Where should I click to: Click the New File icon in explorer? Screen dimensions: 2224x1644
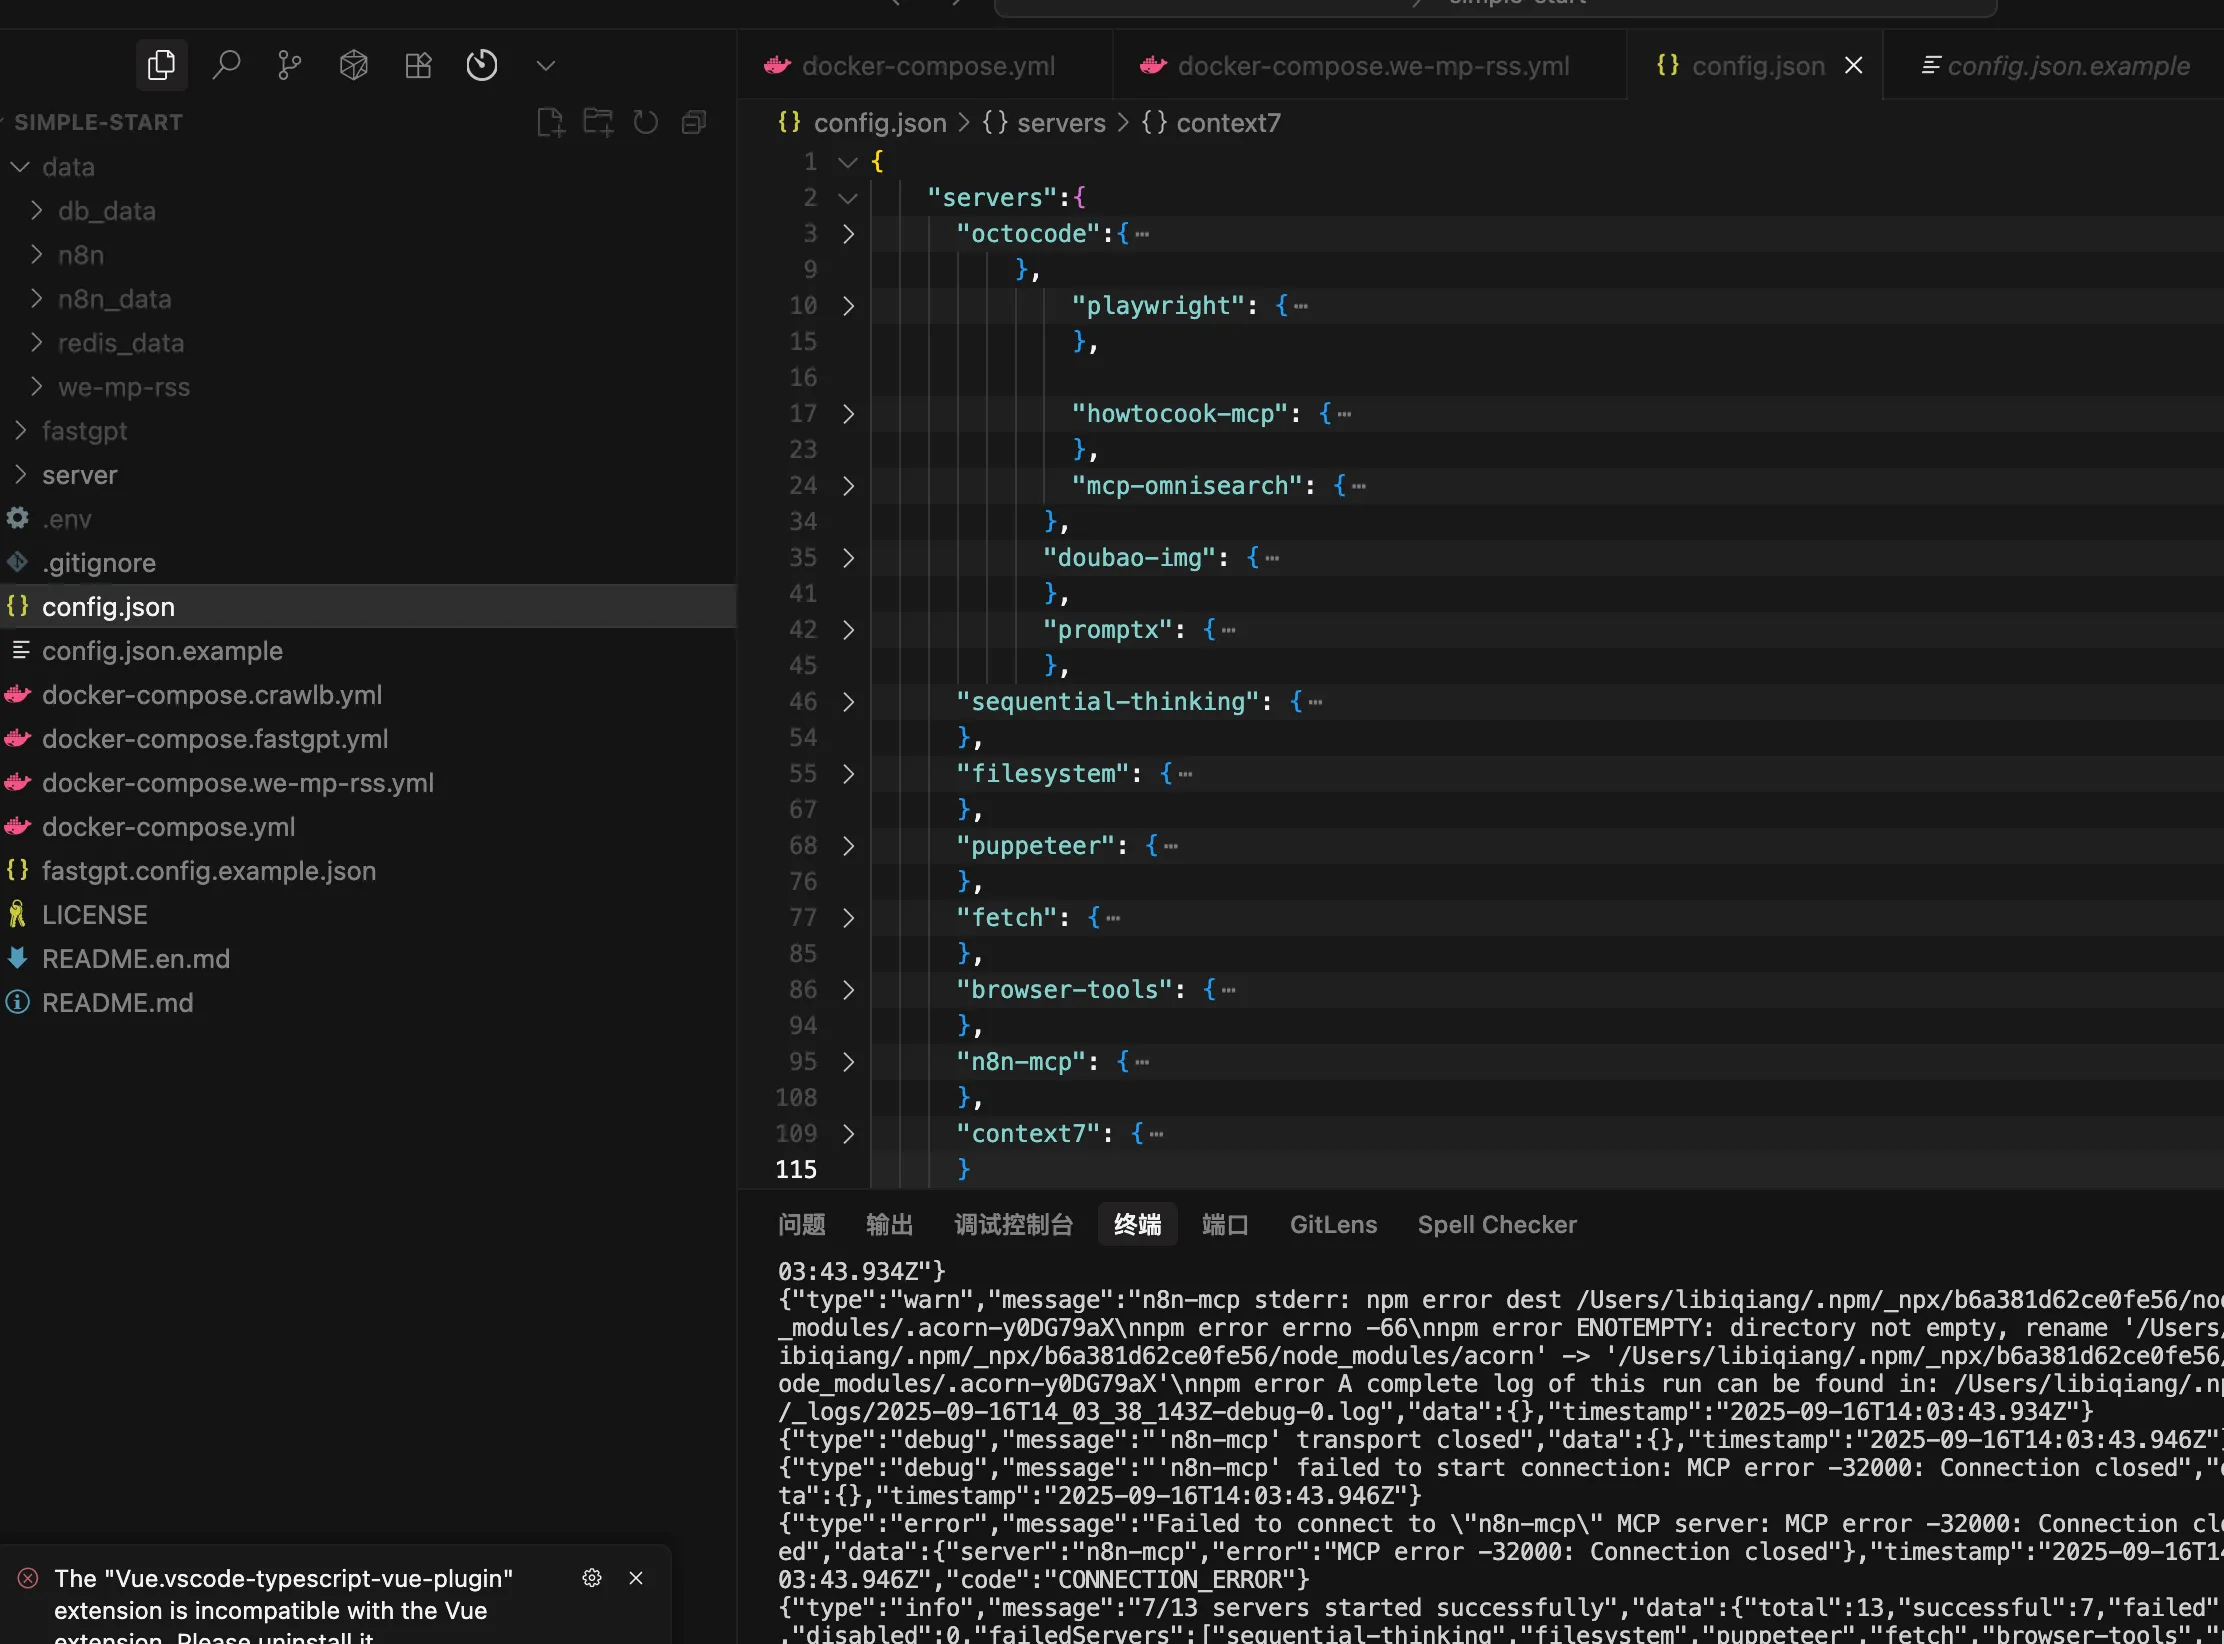[x=550, y=123]
